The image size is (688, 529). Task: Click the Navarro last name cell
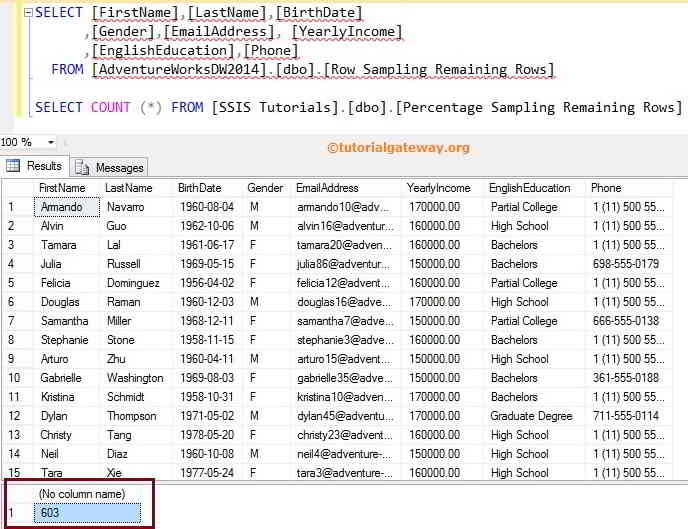pyautogui.click(x=136, y=207)
